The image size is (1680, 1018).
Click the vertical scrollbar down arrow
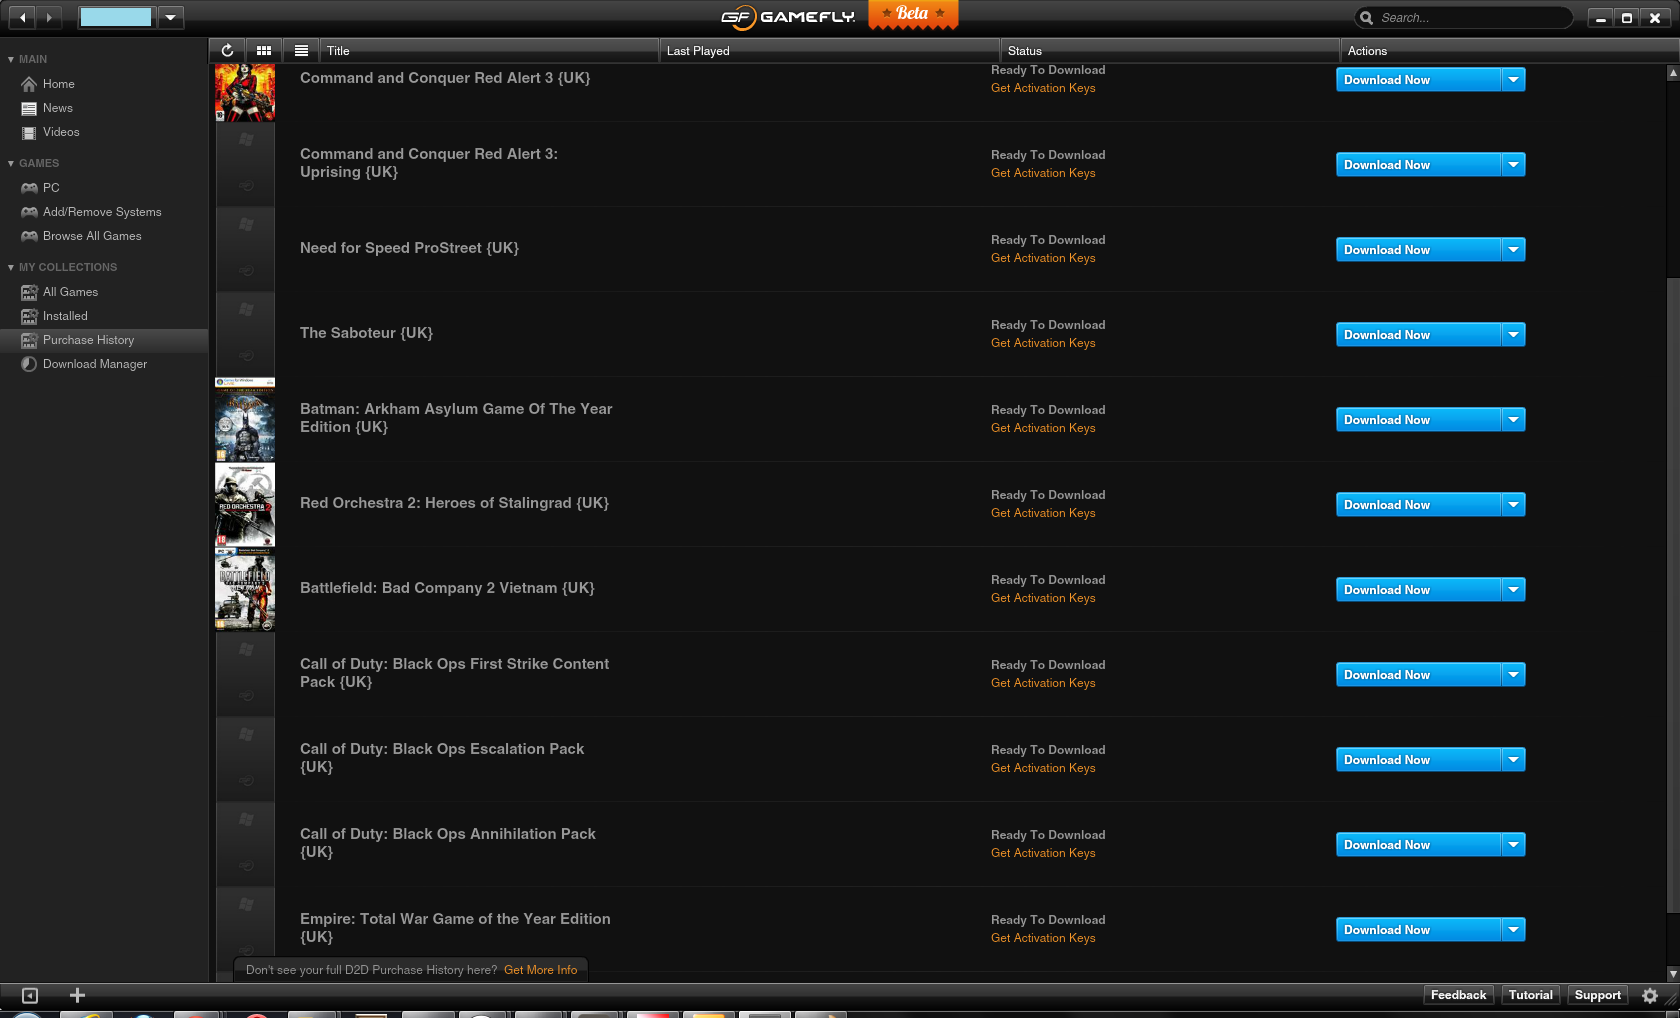[1673, 973]
